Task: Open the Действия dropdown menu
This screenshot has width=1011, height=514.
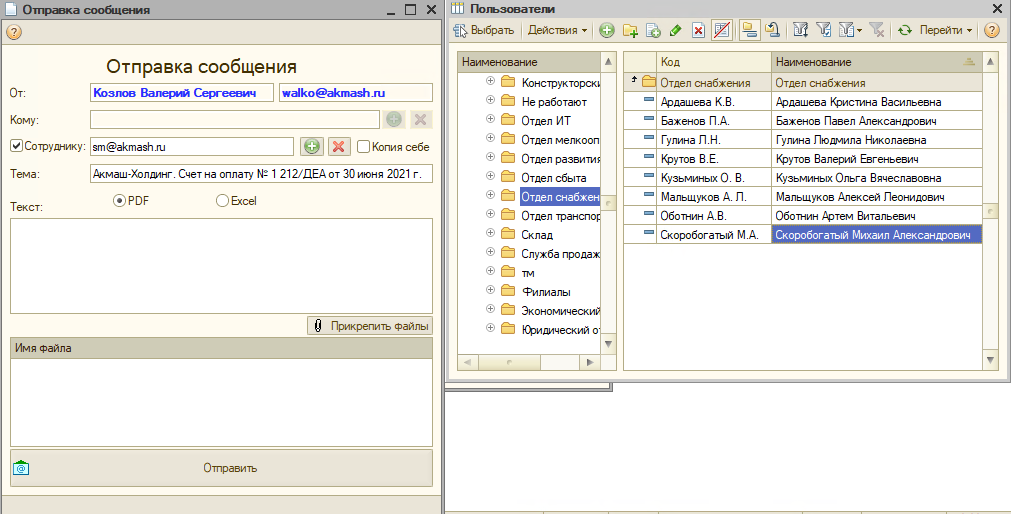Action: [x=557, y=30]
